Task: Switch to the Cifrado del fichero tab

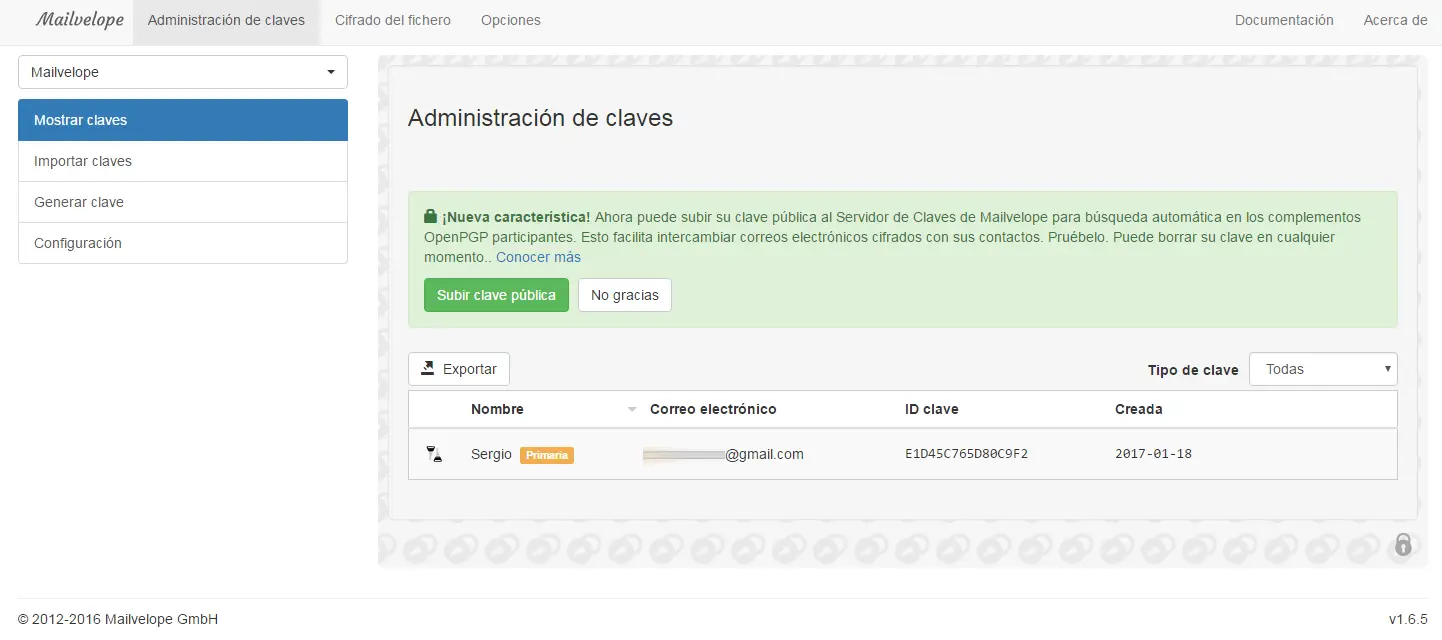Action: tap(393, 20)
